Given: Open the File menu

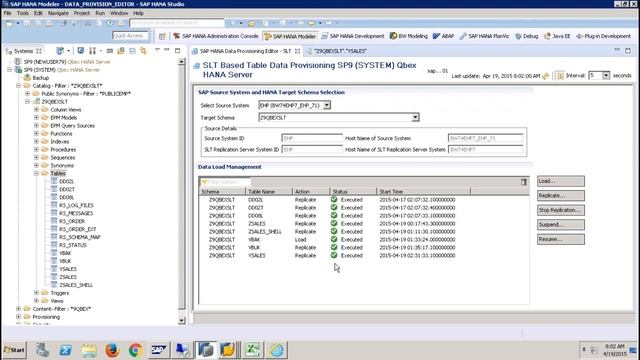Looking at the screenshot, I should 7,13.
